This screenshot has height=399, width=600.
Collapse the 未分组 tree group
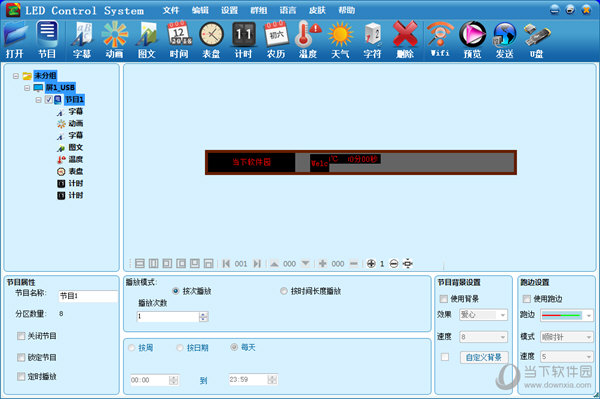(16, 76)
